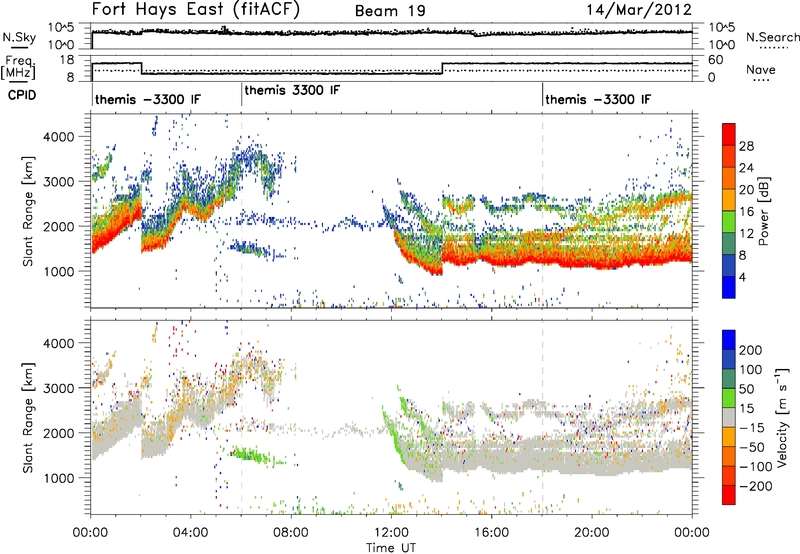Click the 'Velocity [m s-1]' color bar label

click(781, 417)
